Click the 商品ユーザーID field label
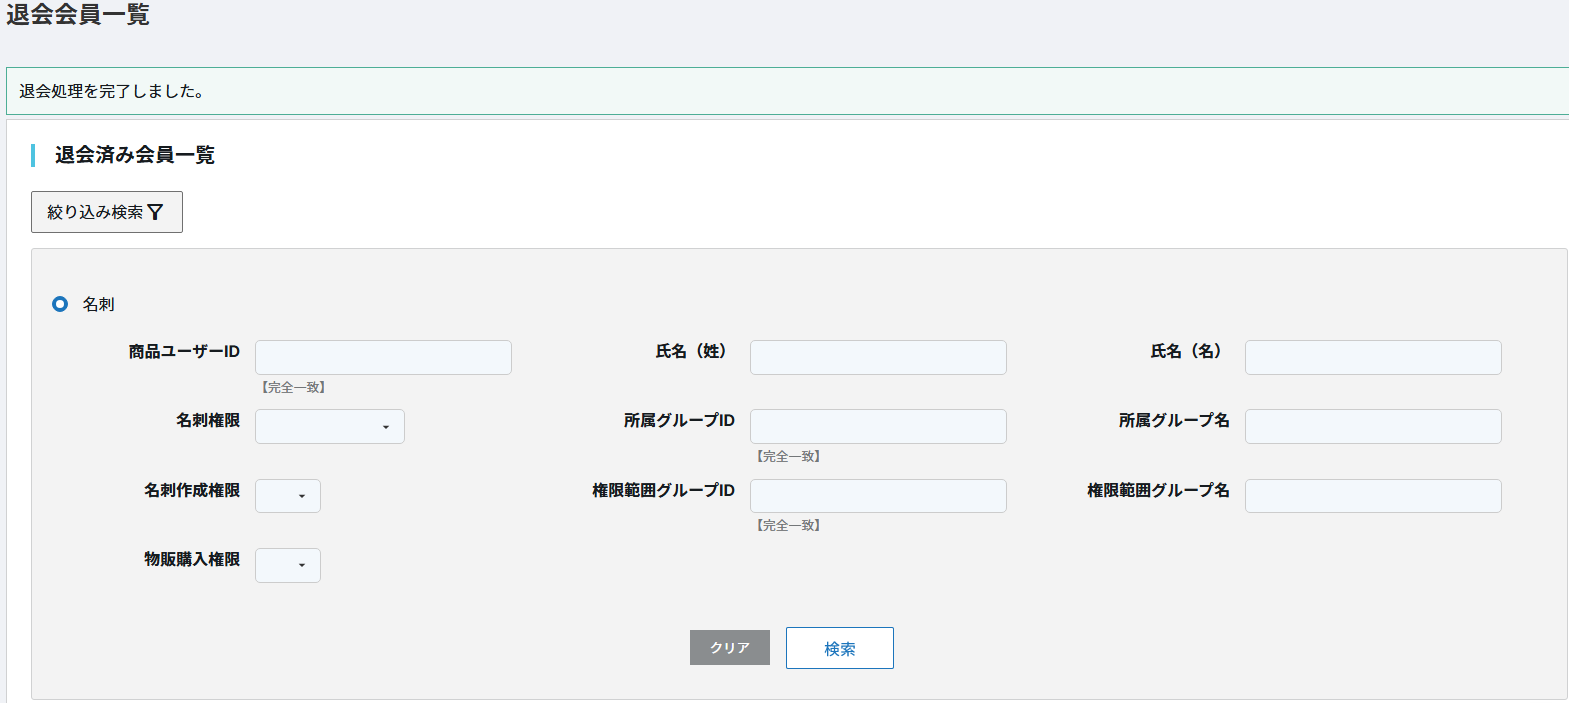Viewport: 1569px width, 703px height. pos(184,352)
